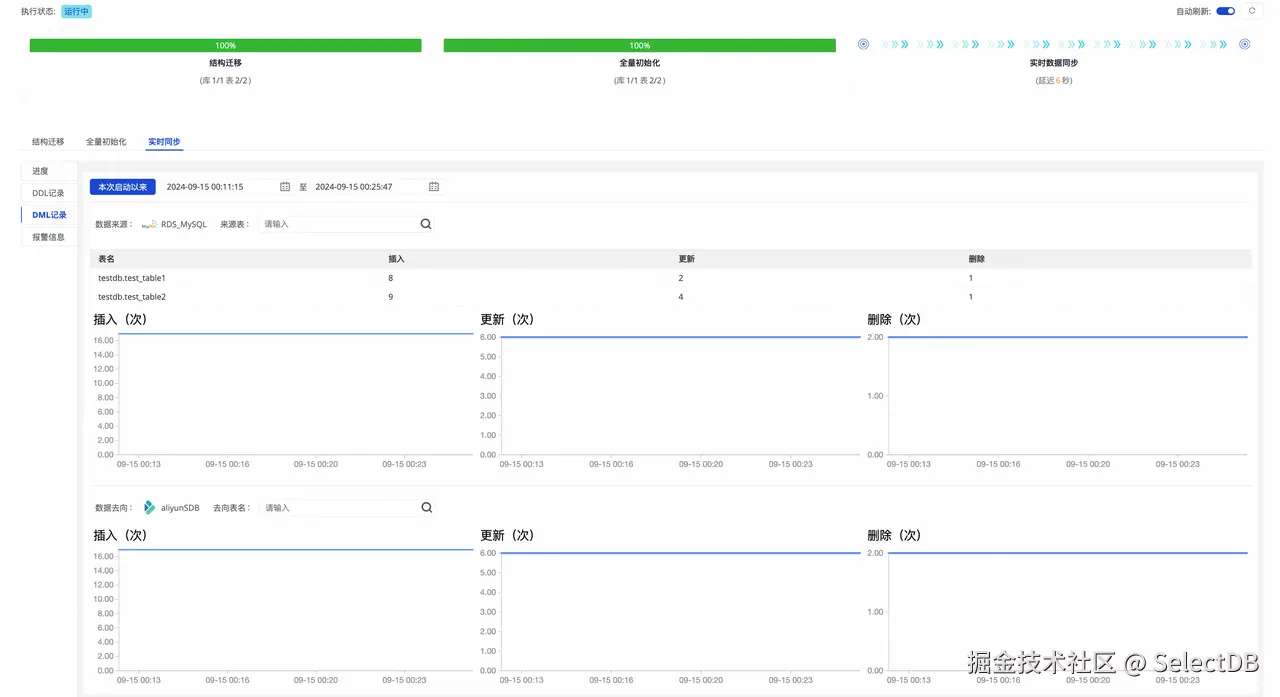Screen dimensions: 1280x697
Task: Select the testdb.test_table2 row name
Action: 132,297
